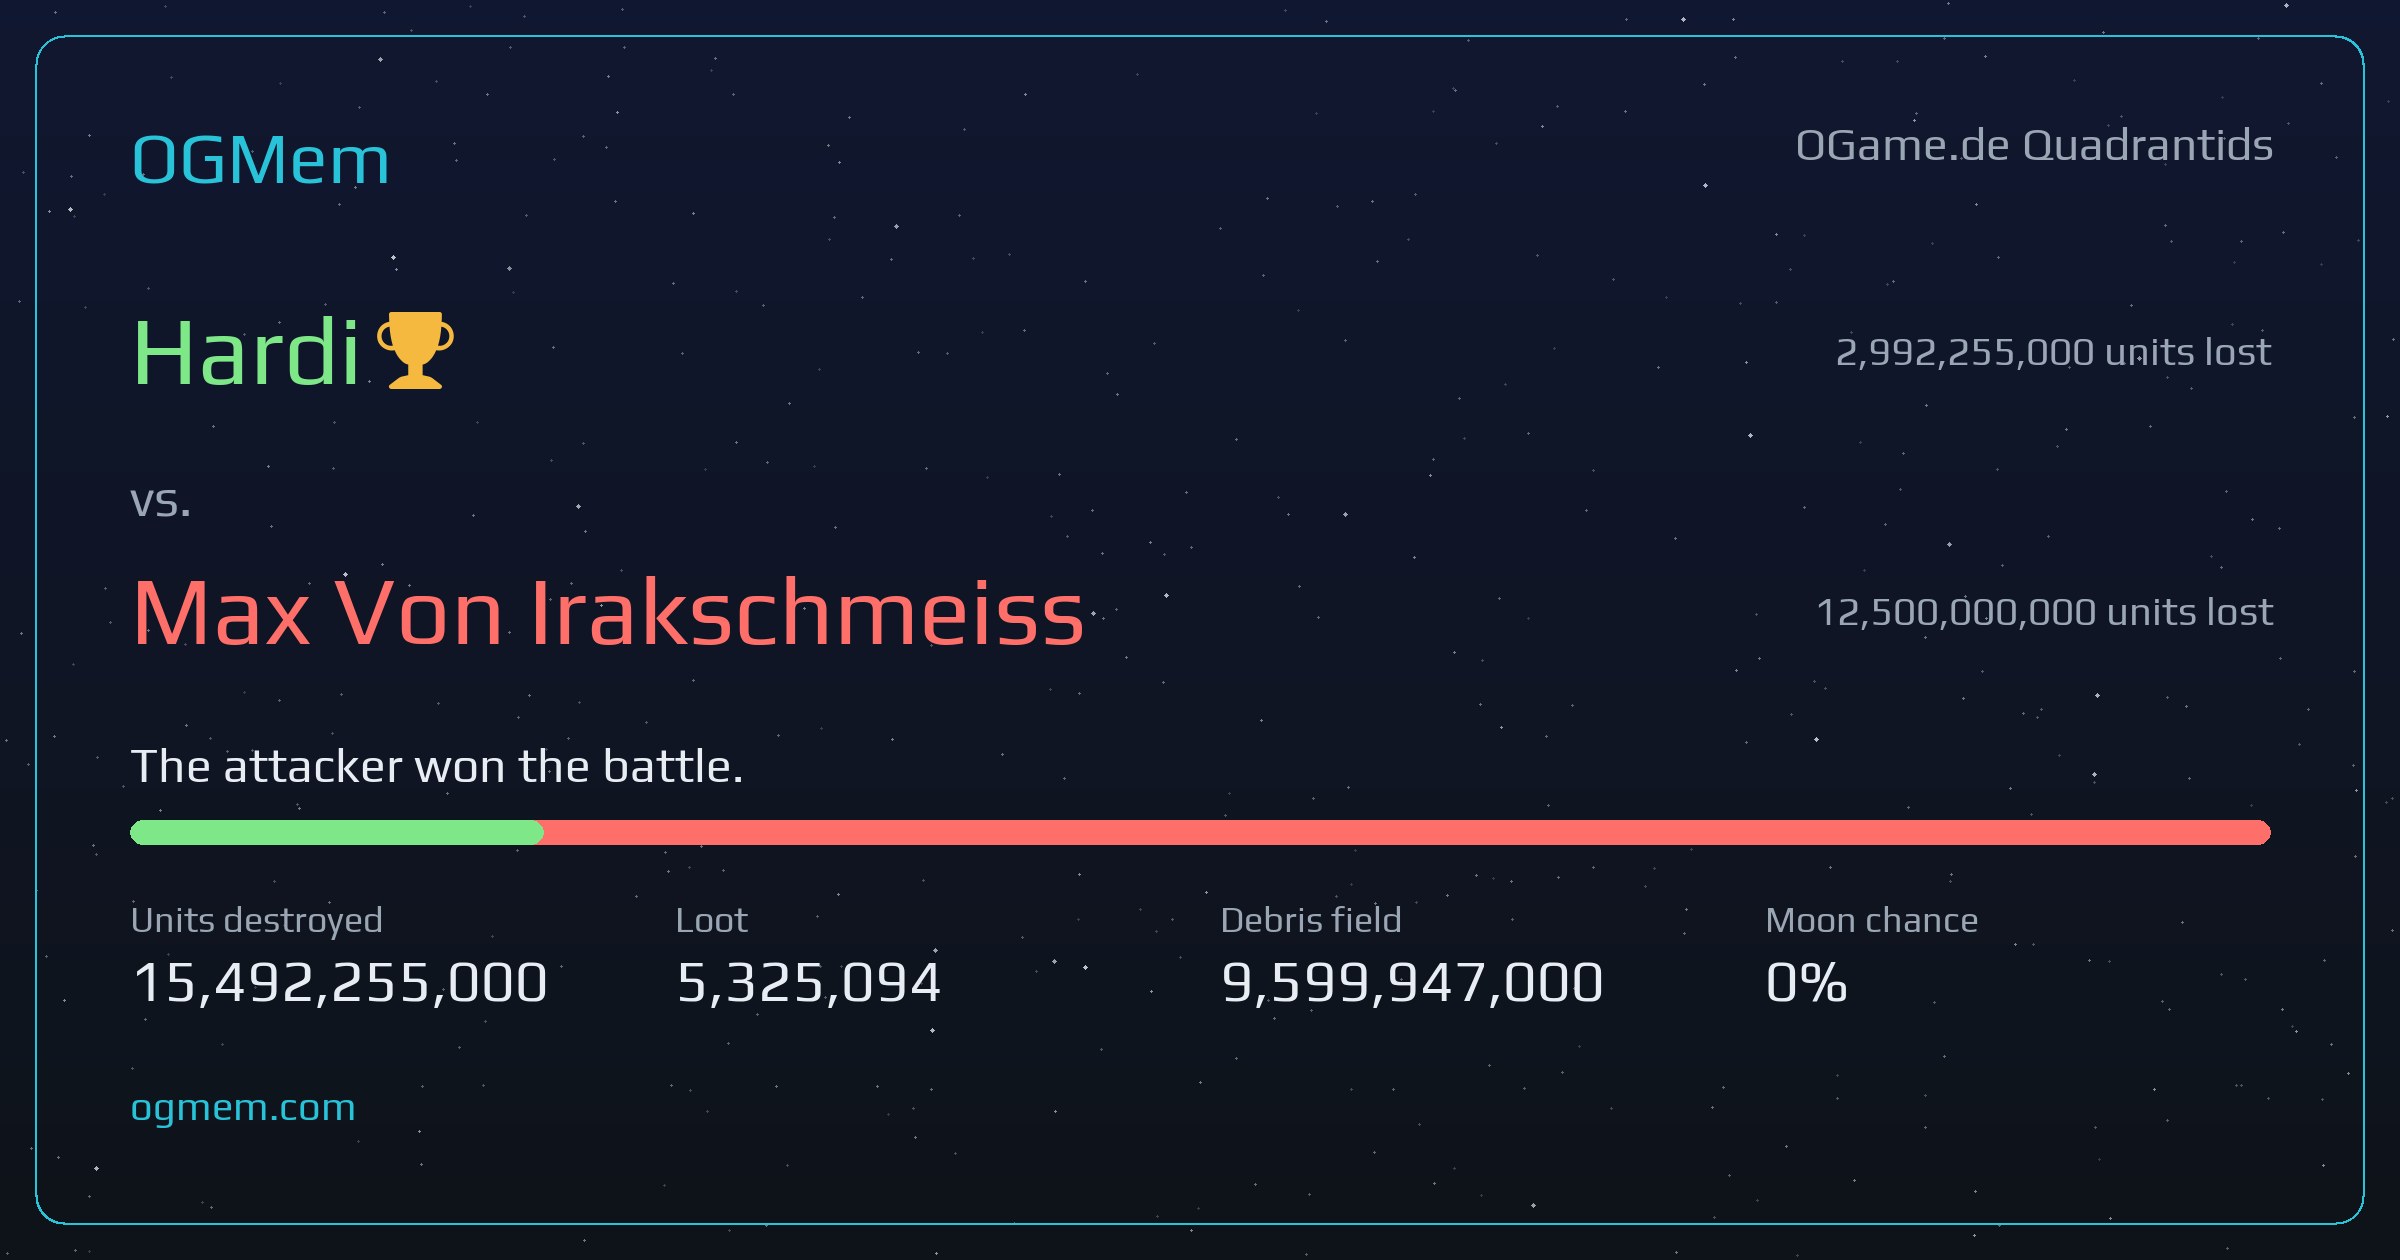The width and height of the screenshot is (2400, 1260).
Task: Select the attacker name Hardi
Action: click(x=246, y=352)
